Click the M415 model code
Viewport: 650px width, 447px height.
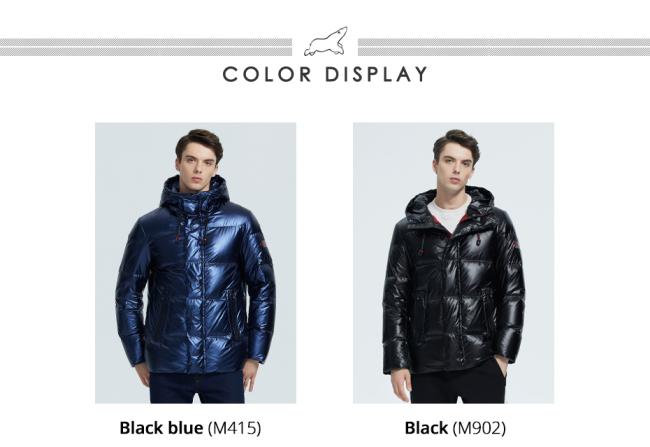(x=235, y=428)
